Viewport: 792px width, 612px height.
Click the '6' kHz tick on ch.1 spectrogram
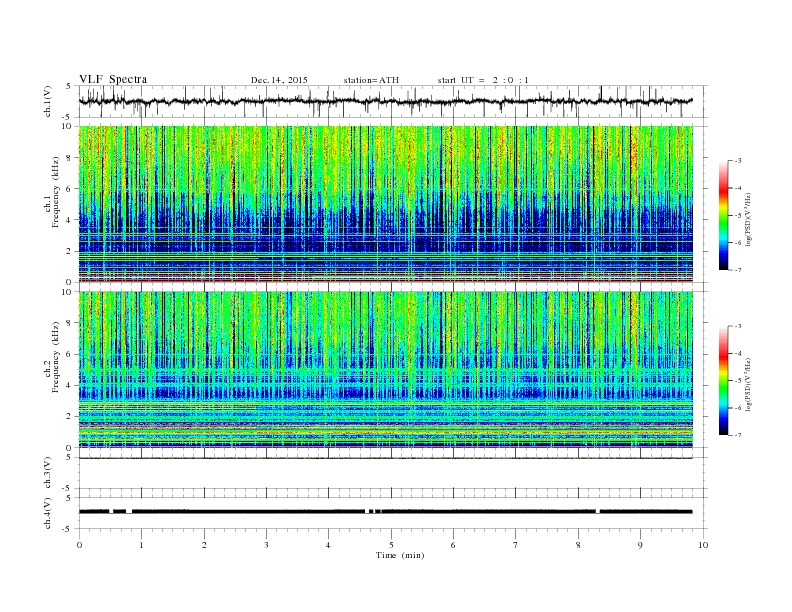69,189
